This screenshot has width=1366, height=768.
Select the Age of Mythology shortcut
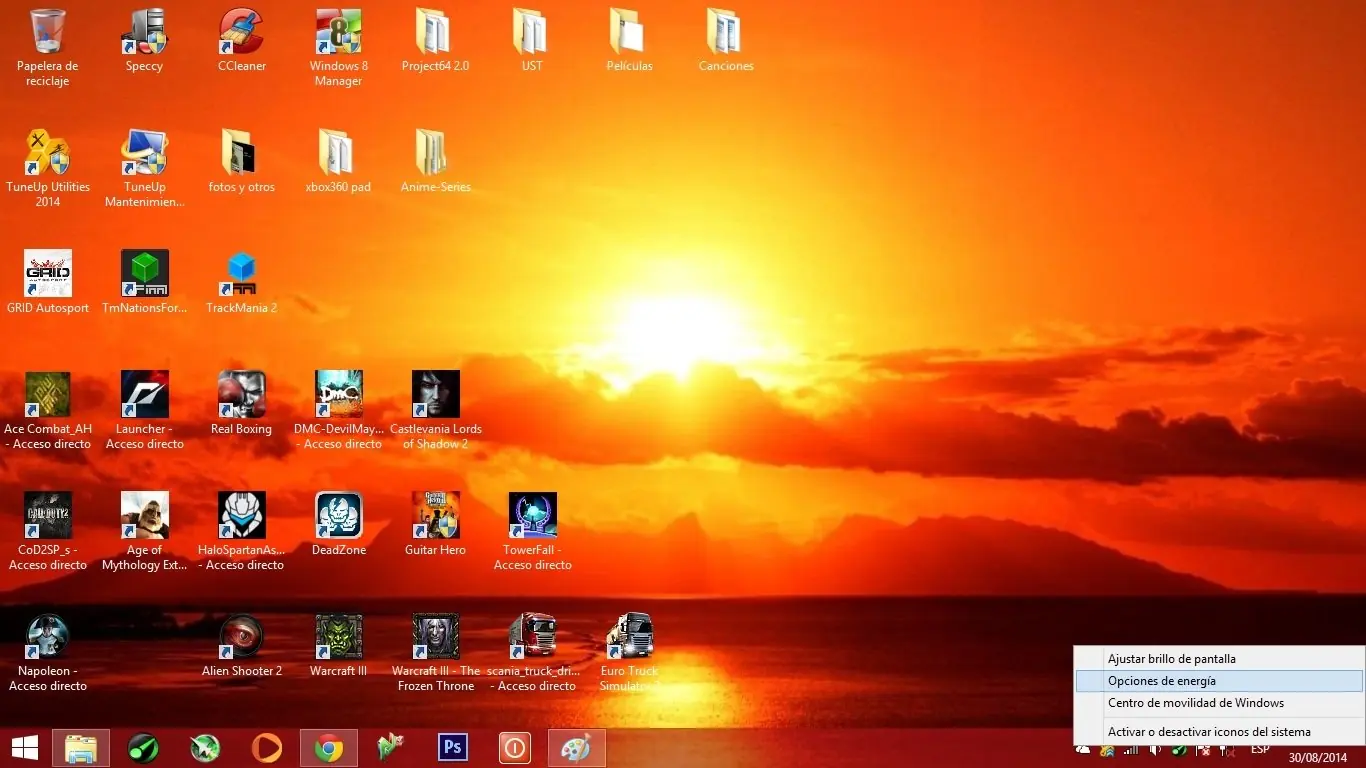pos(144,531)
